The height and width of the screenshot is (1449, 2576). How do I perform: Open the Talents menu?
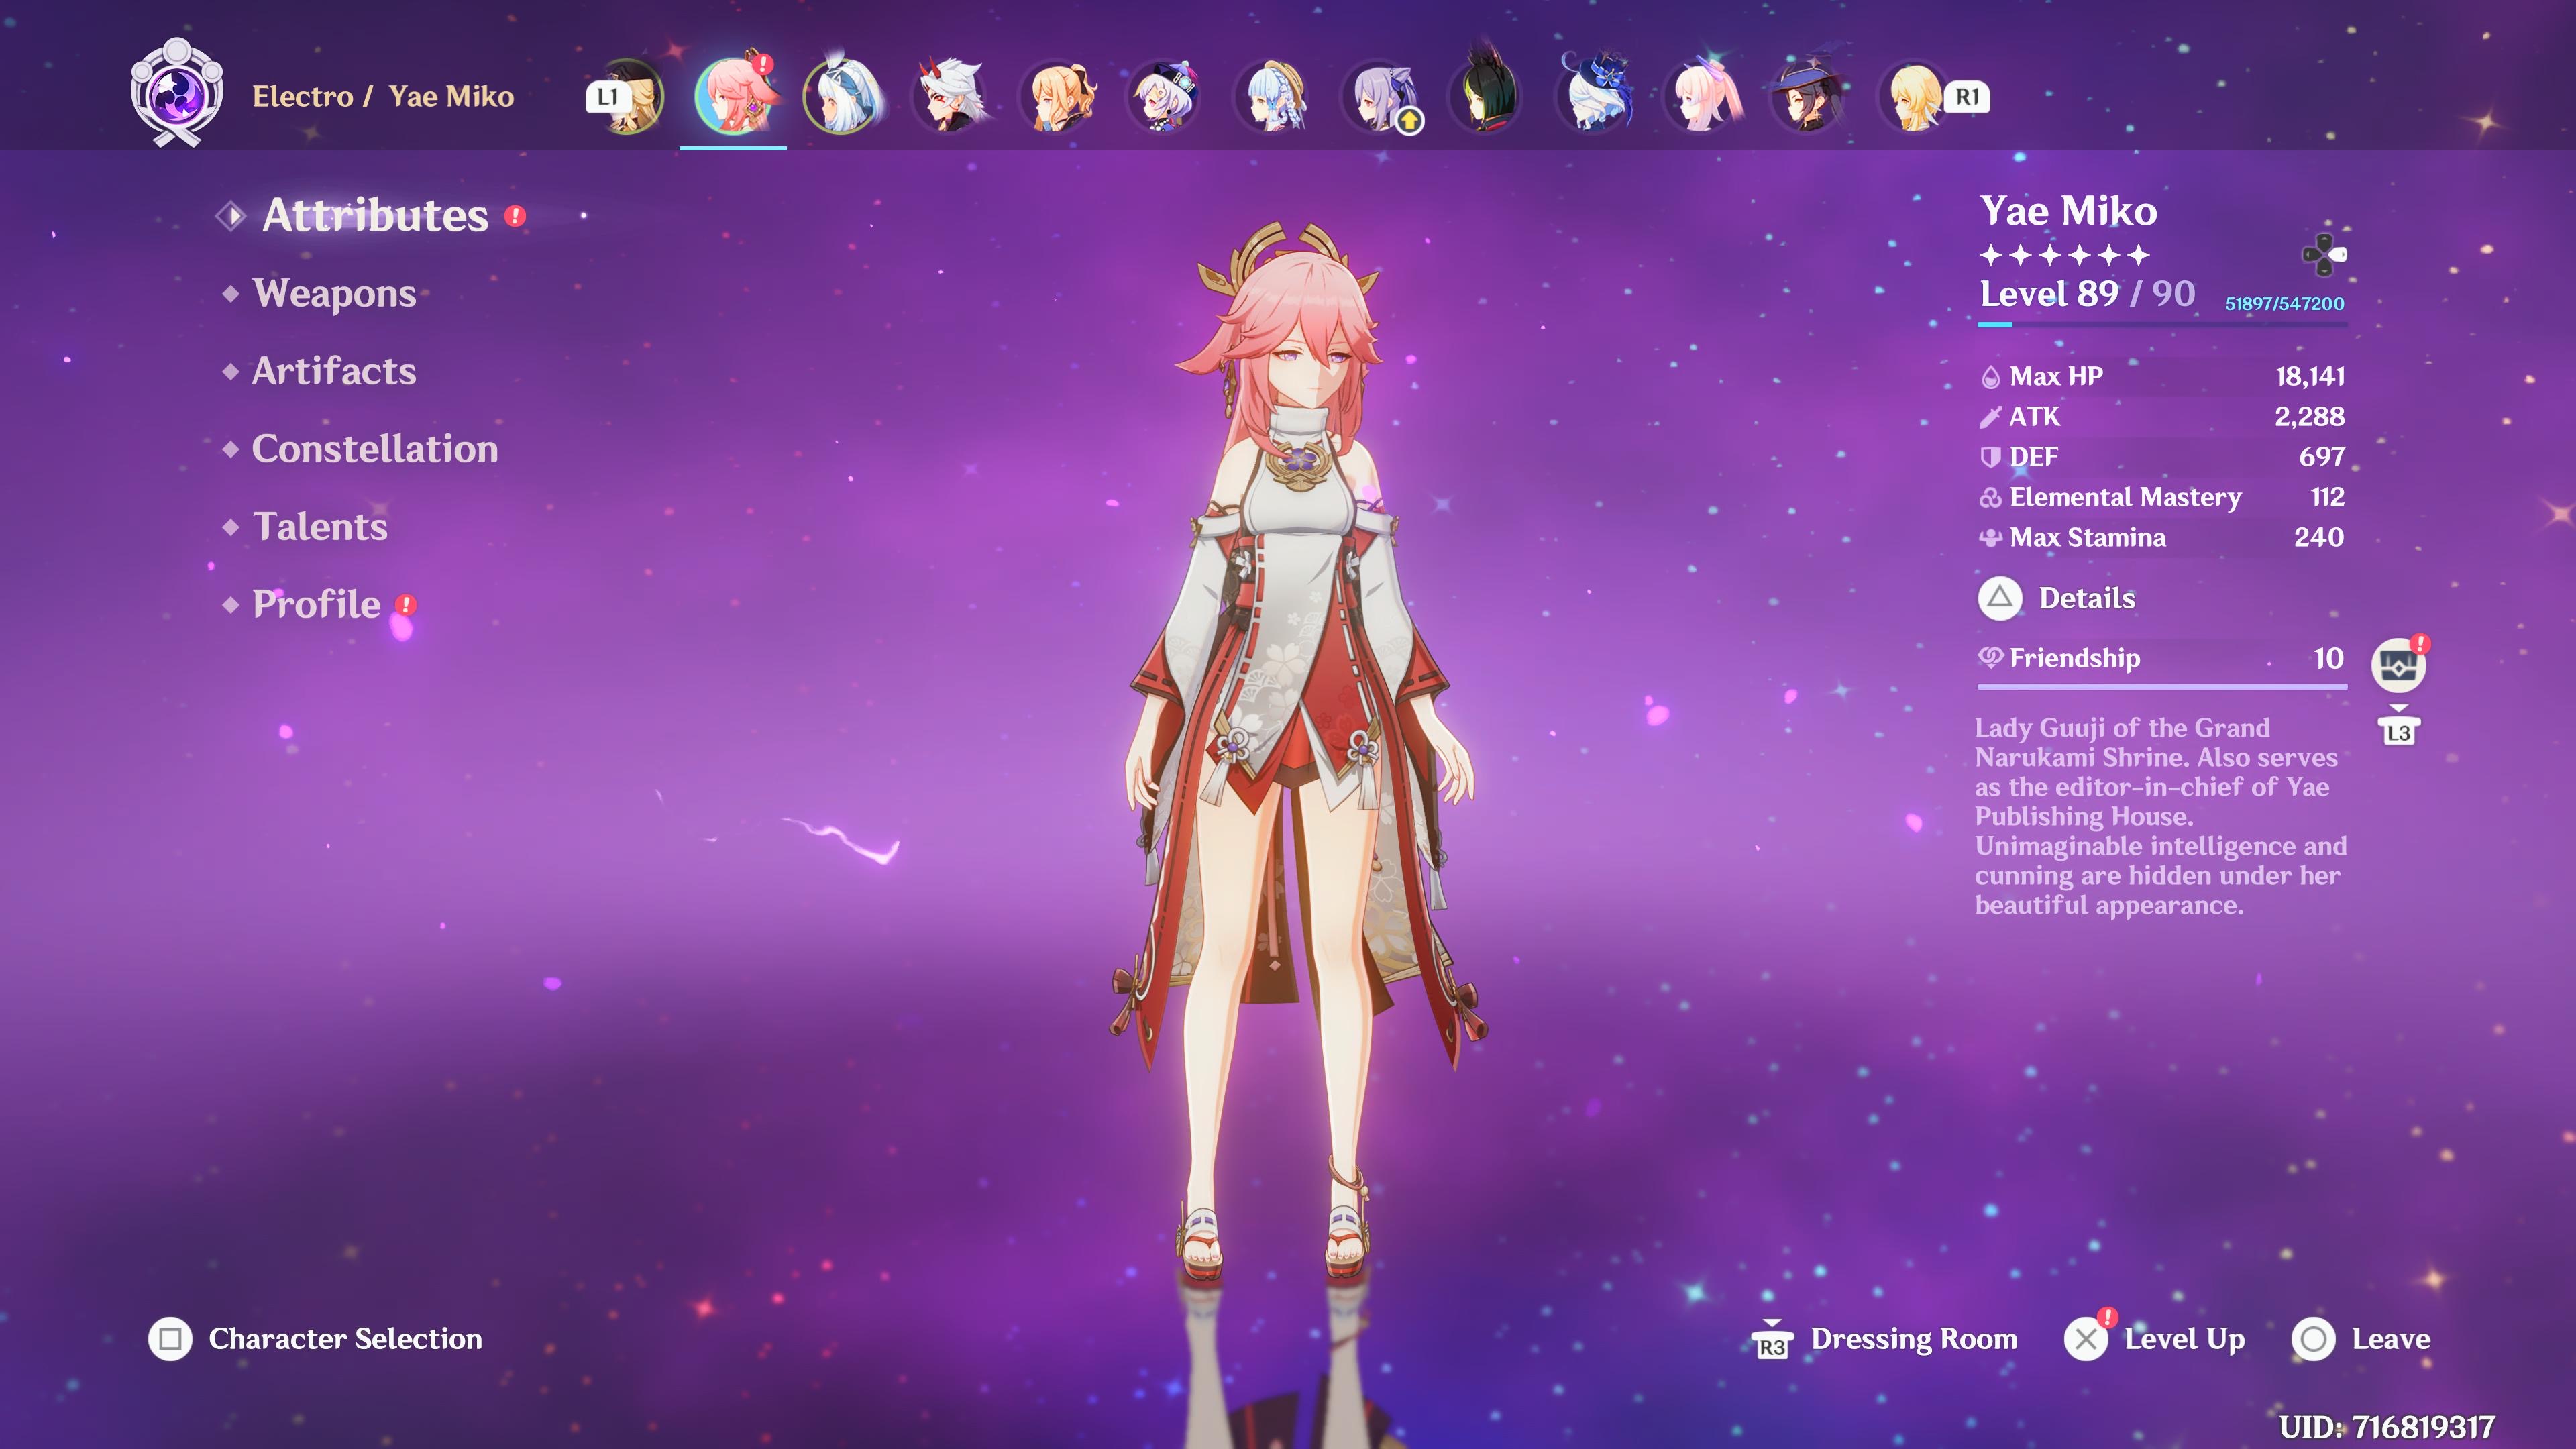(x=320, y=527)
